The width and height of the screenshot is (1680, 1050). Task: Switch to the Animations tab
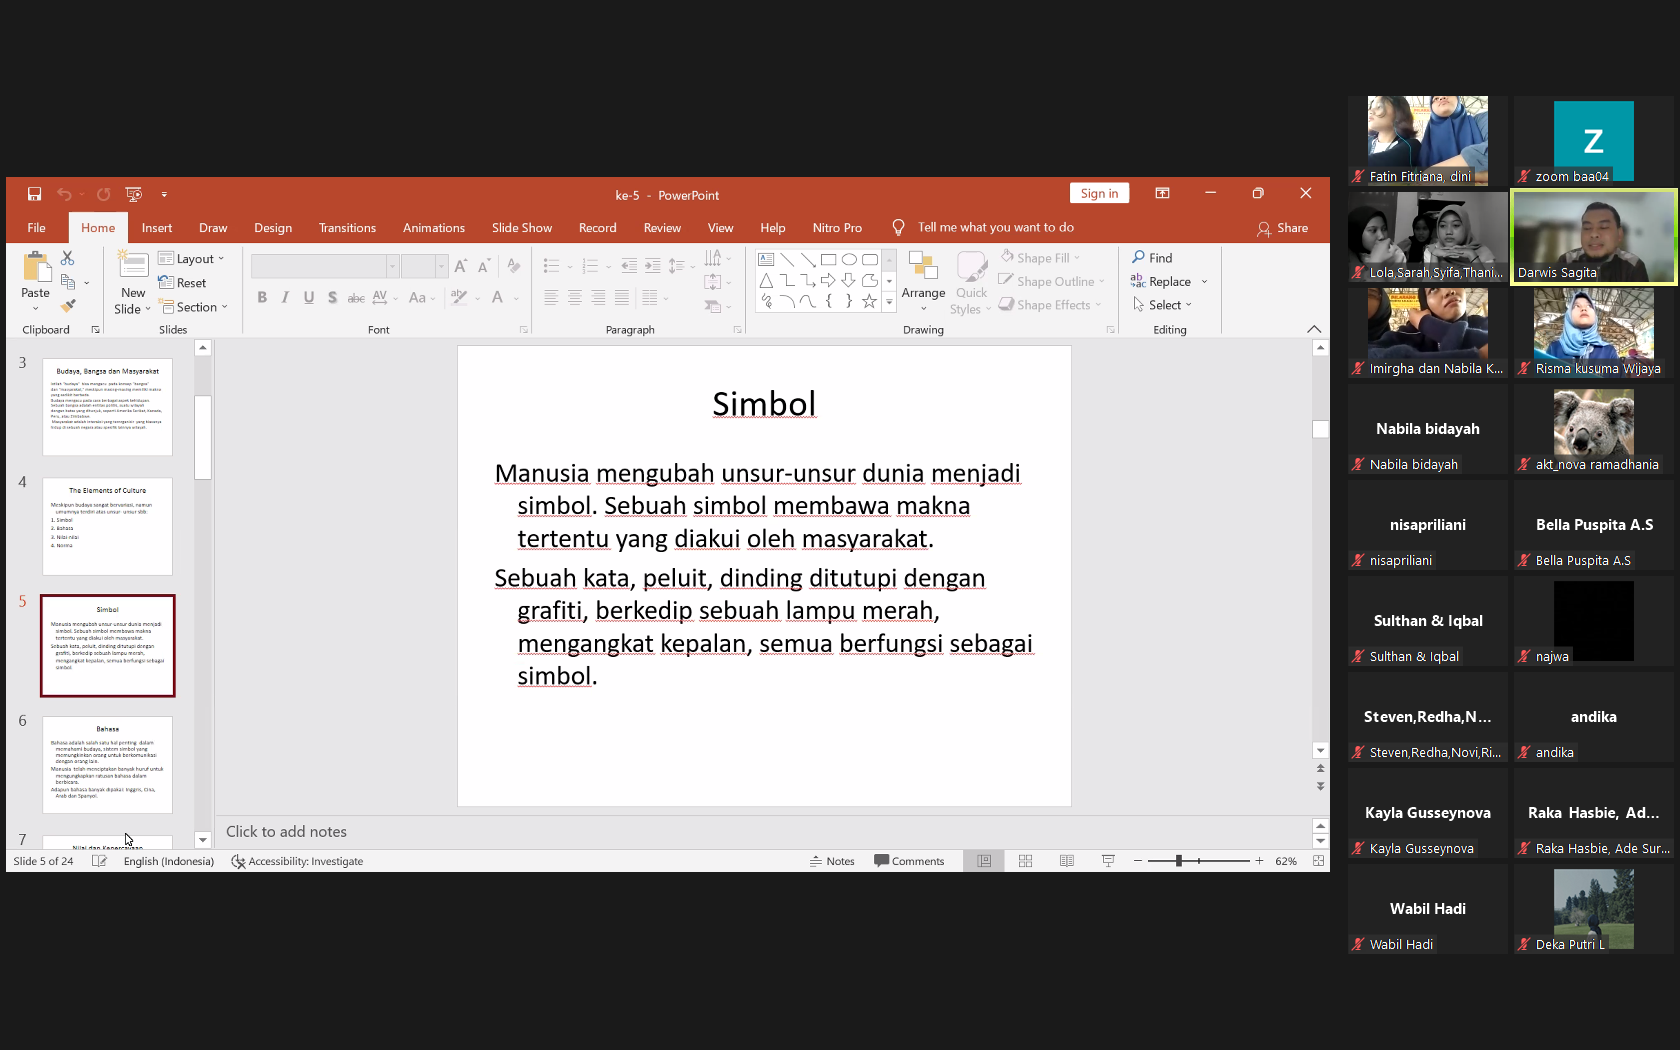tap(434, 228)
